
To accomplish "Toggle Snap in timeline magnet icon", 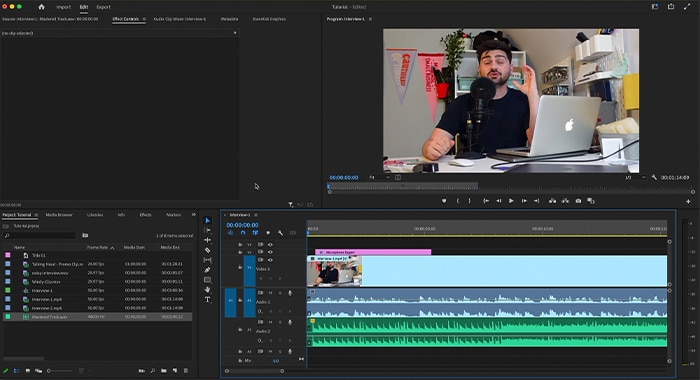I will tap(243, 233).
